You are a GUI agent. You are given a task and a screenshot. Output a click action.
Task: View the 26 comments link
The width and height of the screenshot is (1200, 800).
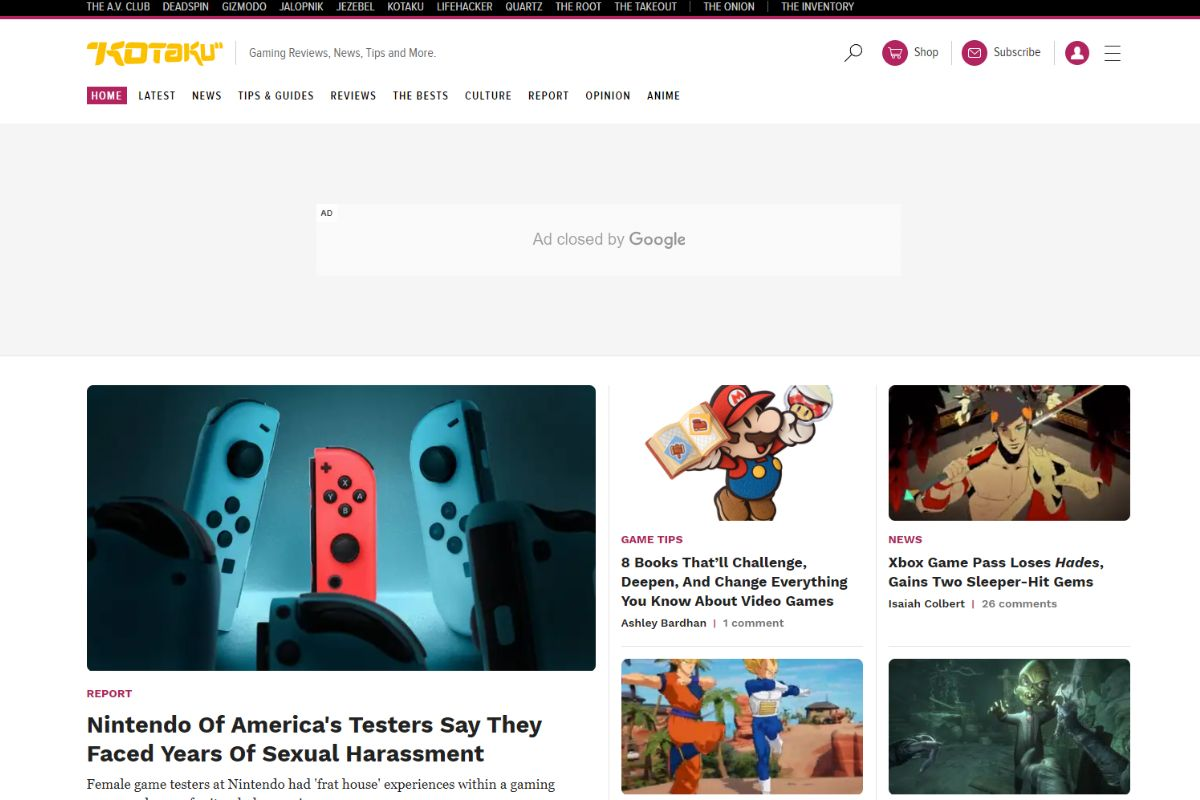(1019, 604)
